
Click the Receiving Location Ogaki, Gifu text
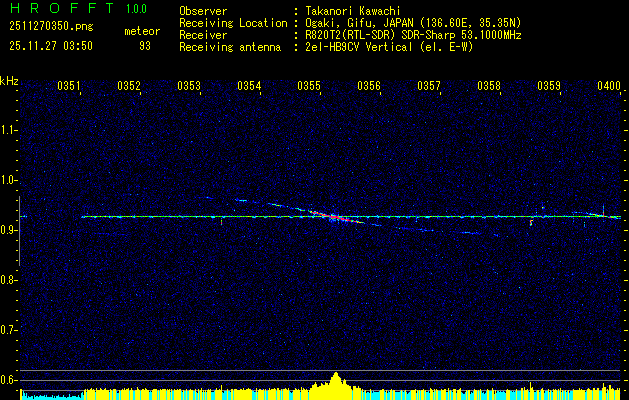(413, 23)
